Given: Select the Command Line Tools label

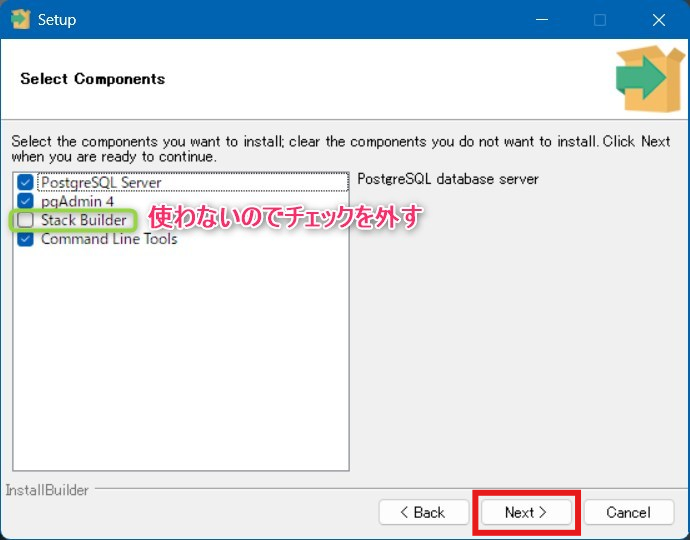Looking at the screenshot, I should click(109, 239).
